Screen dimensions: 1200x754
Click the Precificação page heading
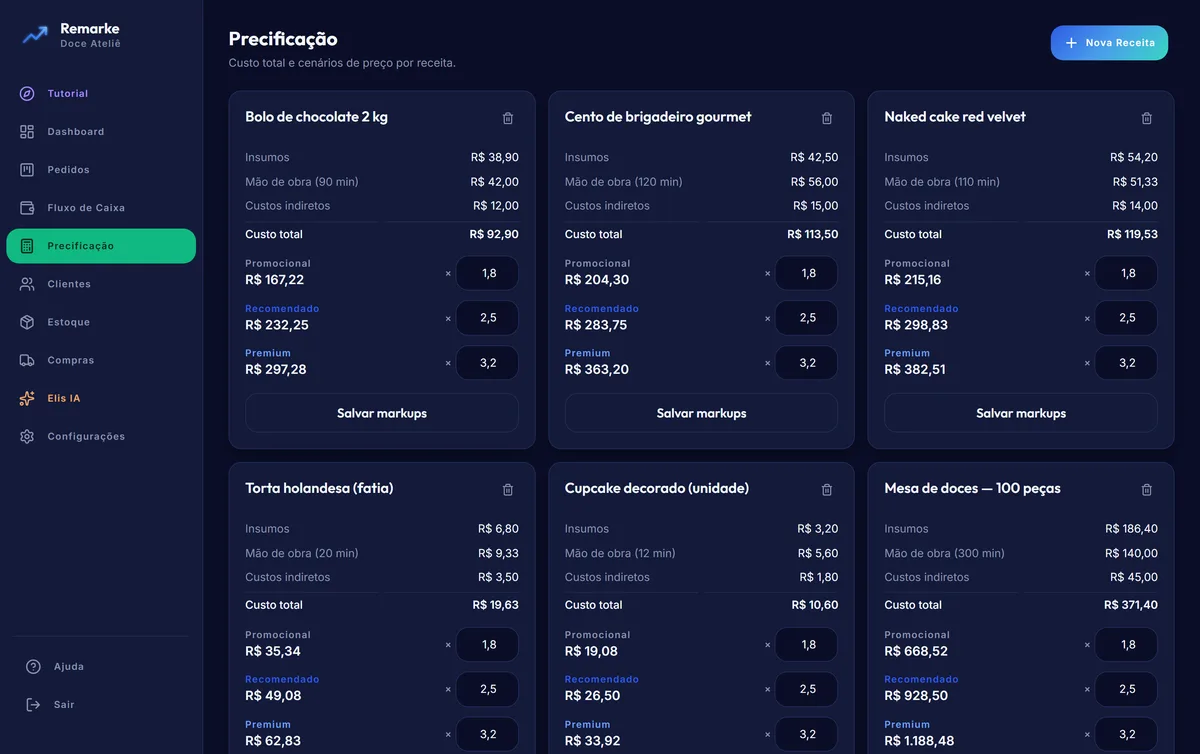coord(283,39)
